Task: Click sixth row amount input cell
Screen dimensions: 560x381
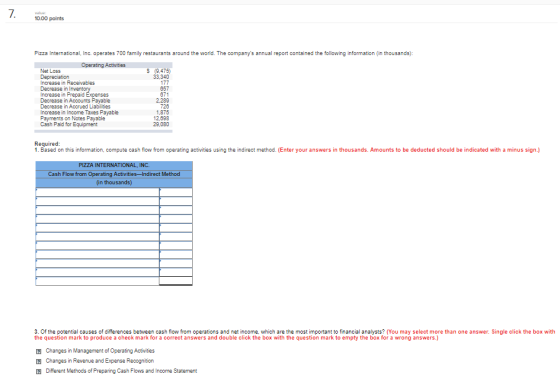Action: tap(176, 237)
